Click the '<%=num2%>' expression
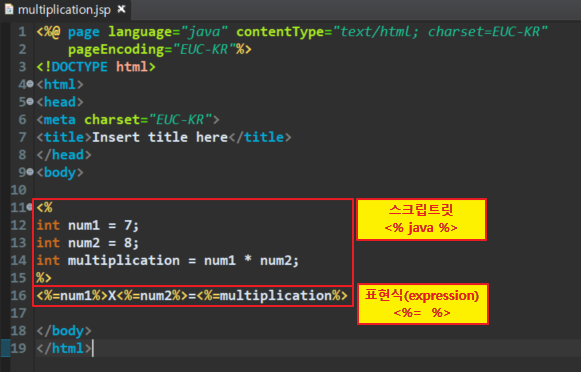This screenshot has height=372, width=581. click(152, 296)
